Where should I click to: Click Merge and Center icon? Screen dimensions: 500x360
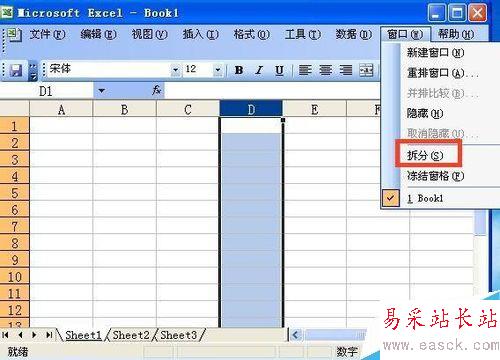pos(366,70)
